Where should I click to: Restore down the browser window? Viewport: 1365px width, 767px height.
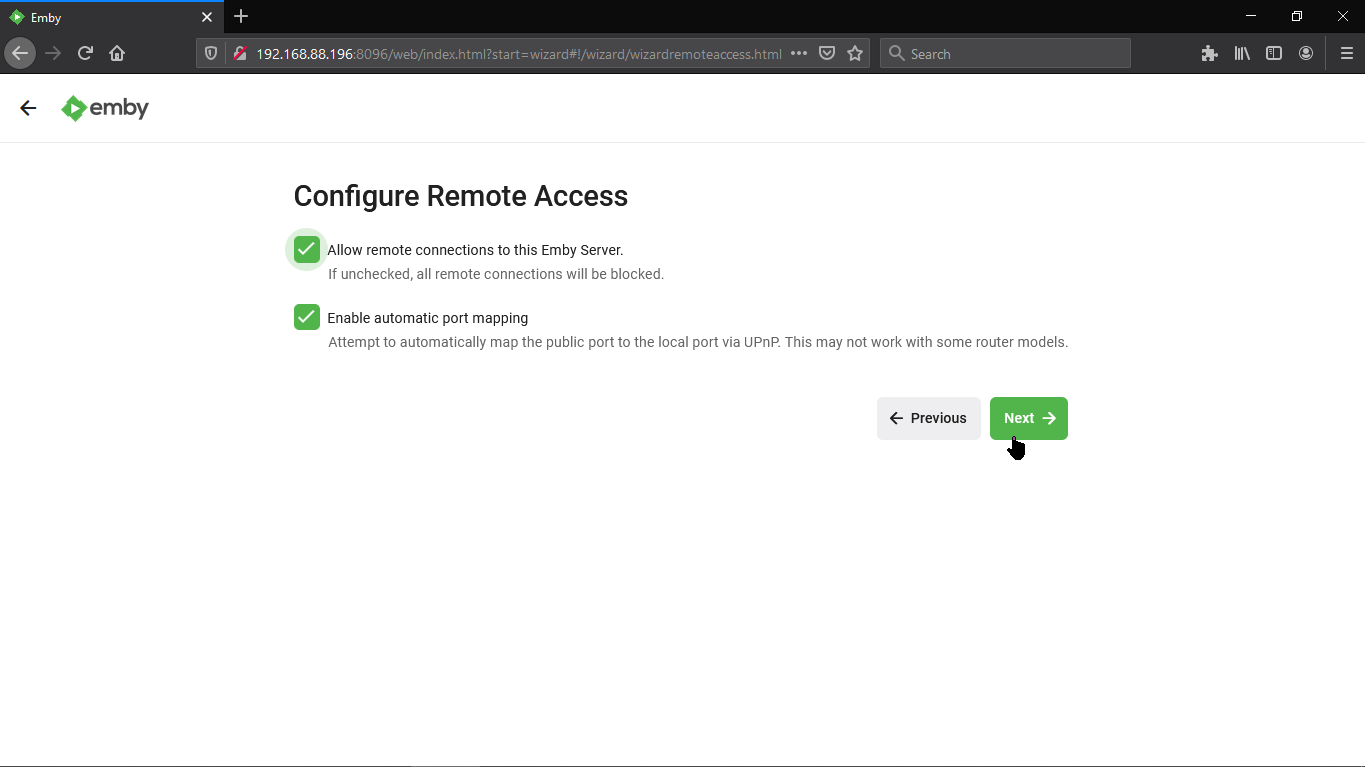[x=1297, y=16]
